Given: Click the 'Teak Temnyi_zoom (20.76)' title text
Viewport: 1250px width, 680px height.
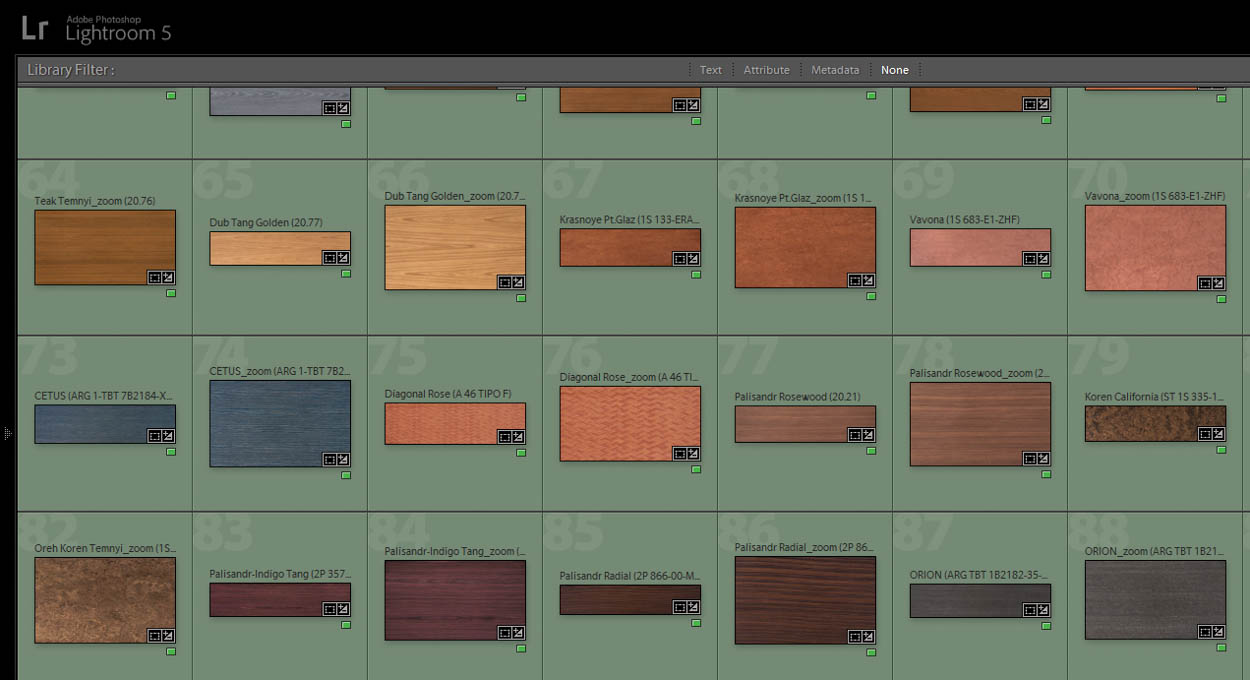Looking at the screenshot, I should tap(95, 201).
